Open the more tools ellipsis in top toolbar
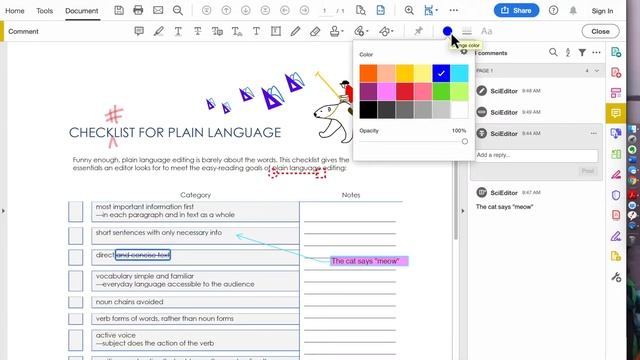Image resolution: width=640 pixels, height=360 pixels. [453, 11]
